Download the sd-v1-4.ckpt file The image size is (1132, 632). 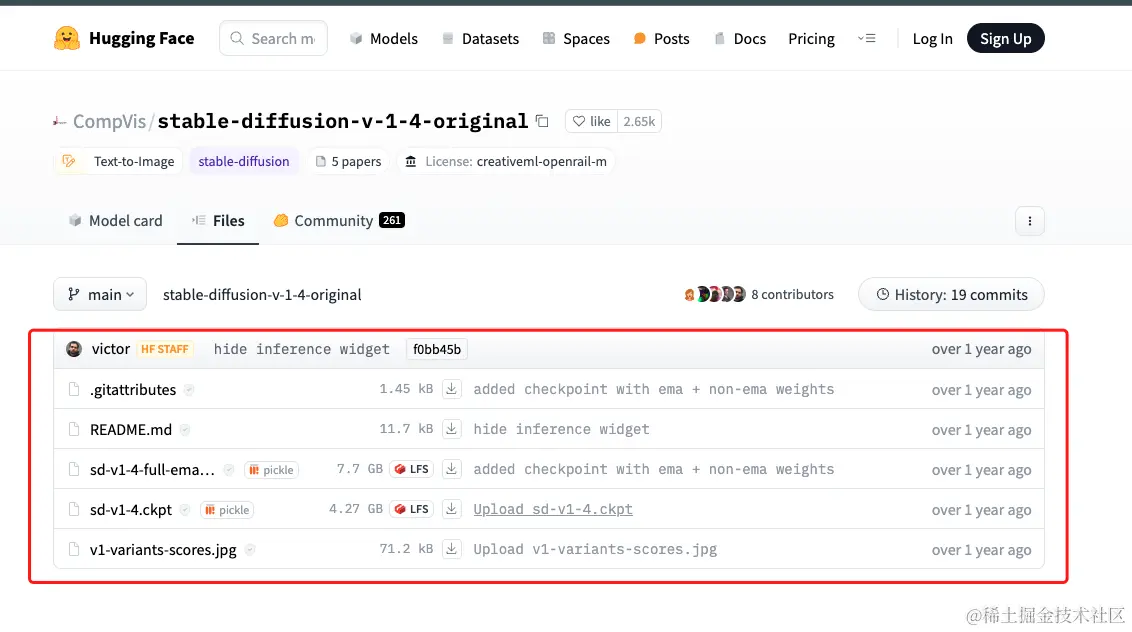click(x=451, y=509)
